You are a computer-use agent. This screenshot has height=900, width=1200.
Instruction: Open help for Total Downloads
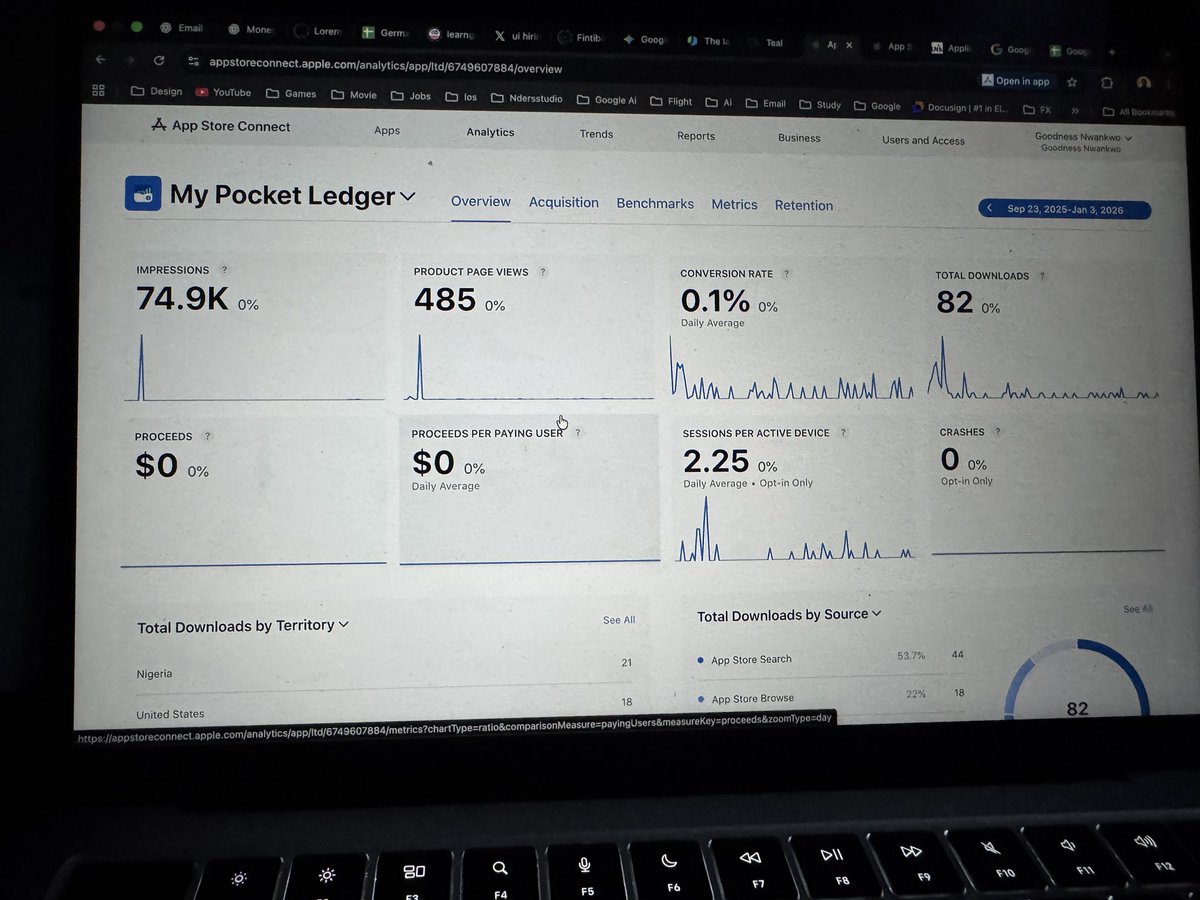tap(1043, 276)
